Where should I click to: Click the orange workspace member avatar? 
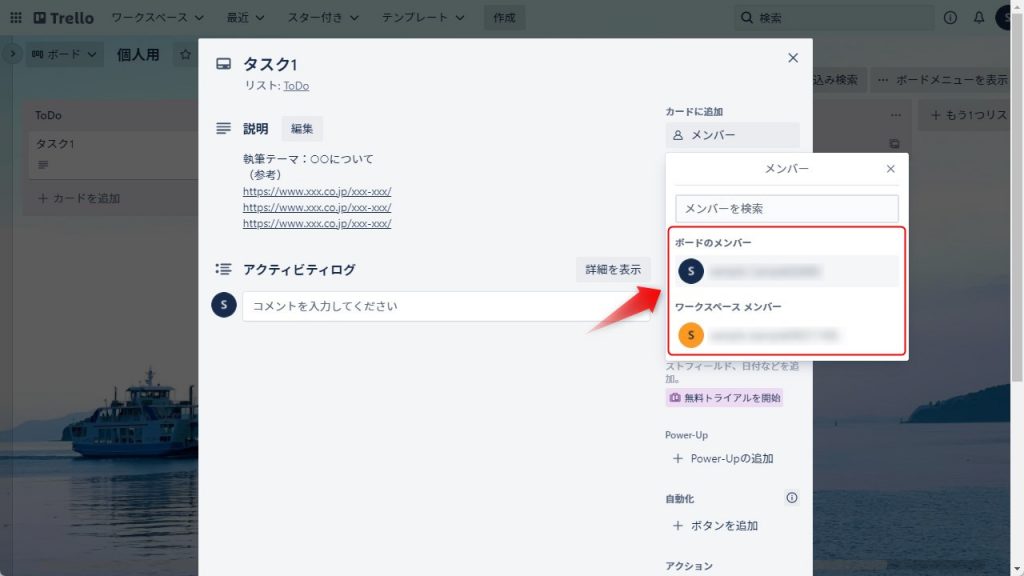tap(691, 335)
